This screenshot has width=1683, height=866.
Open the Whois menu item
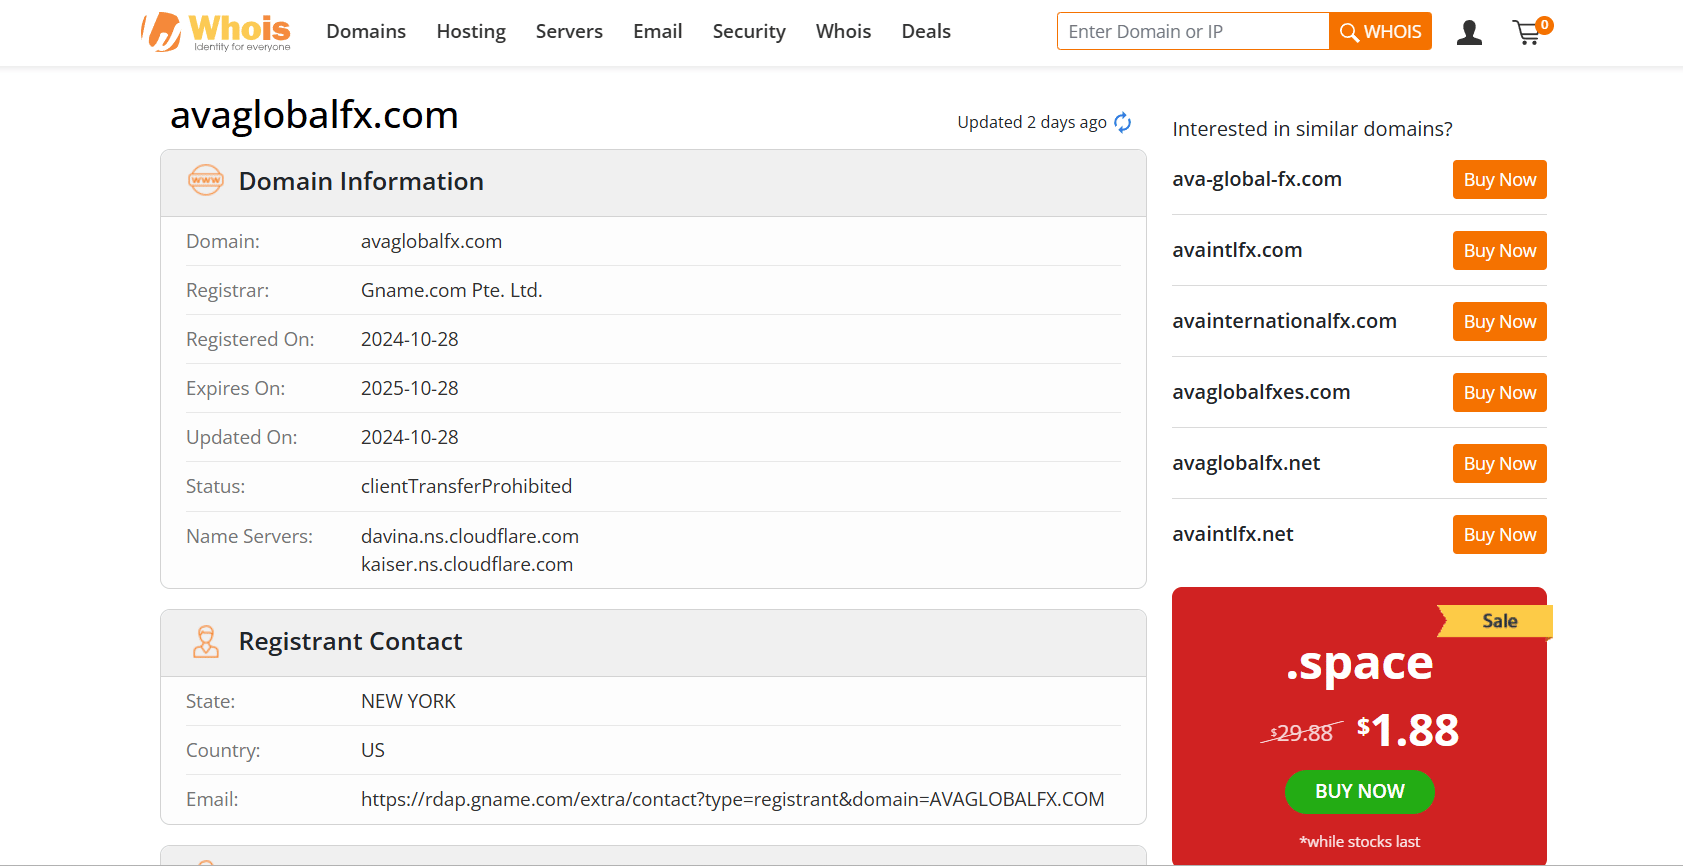(843, 31)
